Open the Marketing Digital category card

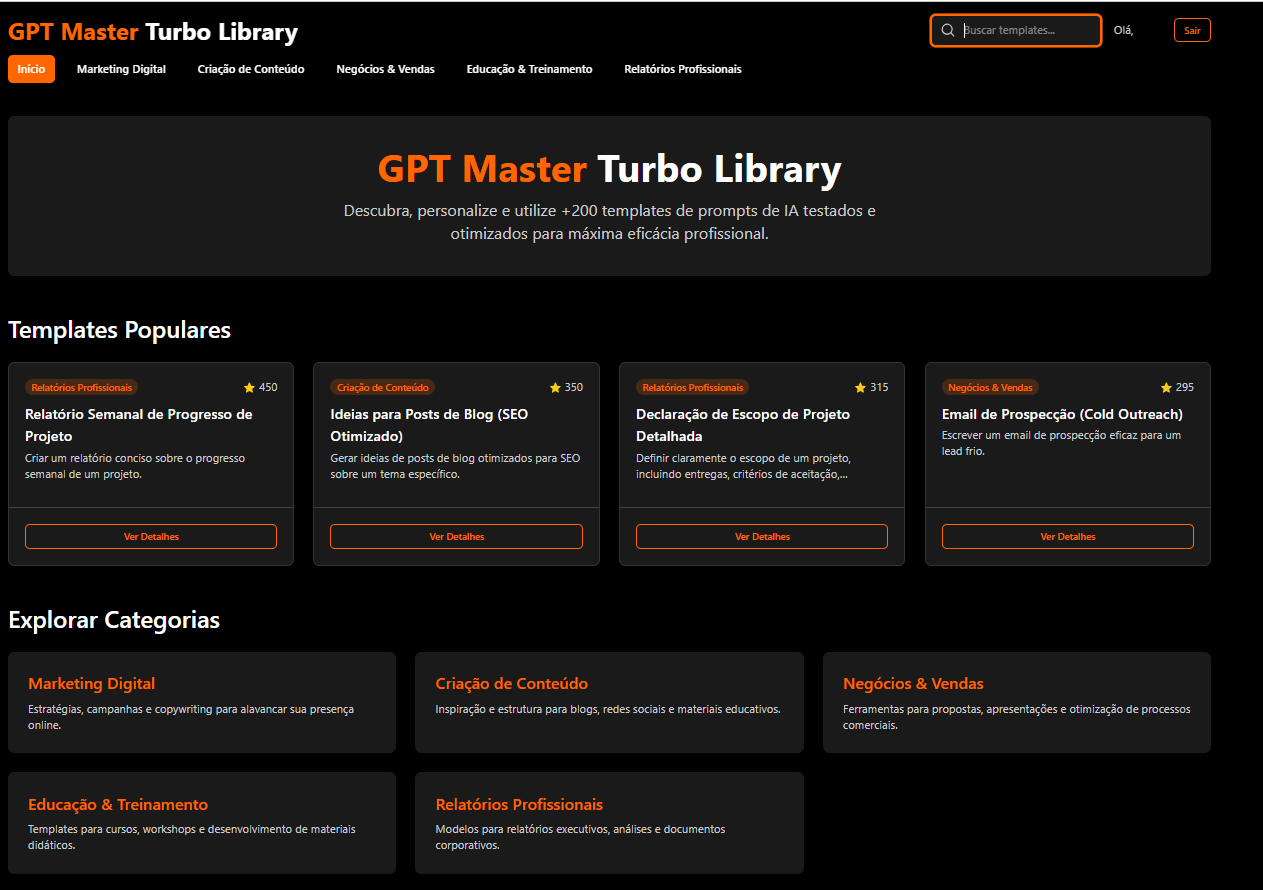(202, 702)
